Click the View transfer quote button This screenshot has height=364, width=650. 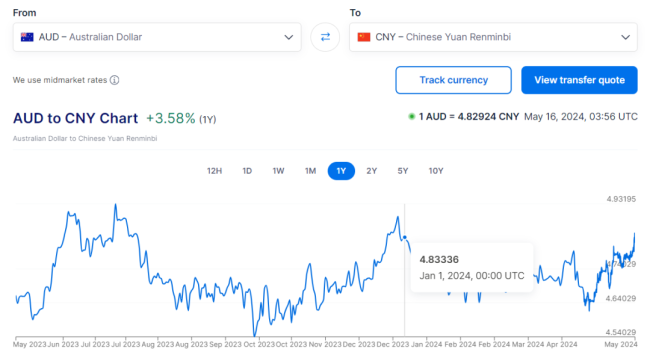[580, 80]
